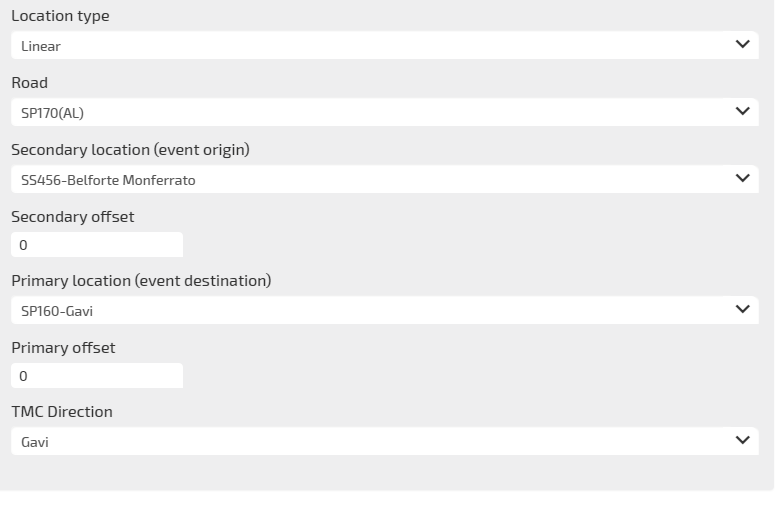782x513 pixels.
Task: Click the chevron arrow on Location type dropdown
Action: tap(742, 45)
